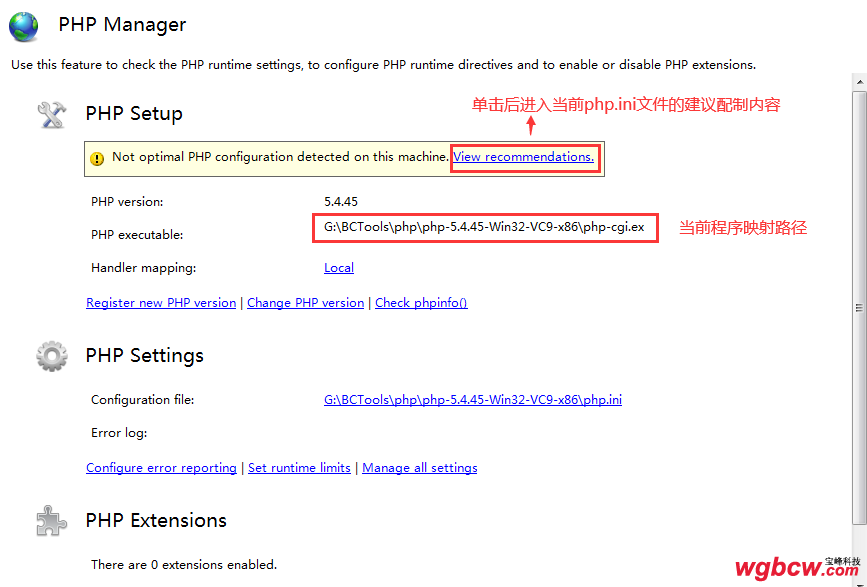Click the 'Use this feature to check' description
Image resolution: width=867 pixels, height=587 pixels.
tap(383, 65)
